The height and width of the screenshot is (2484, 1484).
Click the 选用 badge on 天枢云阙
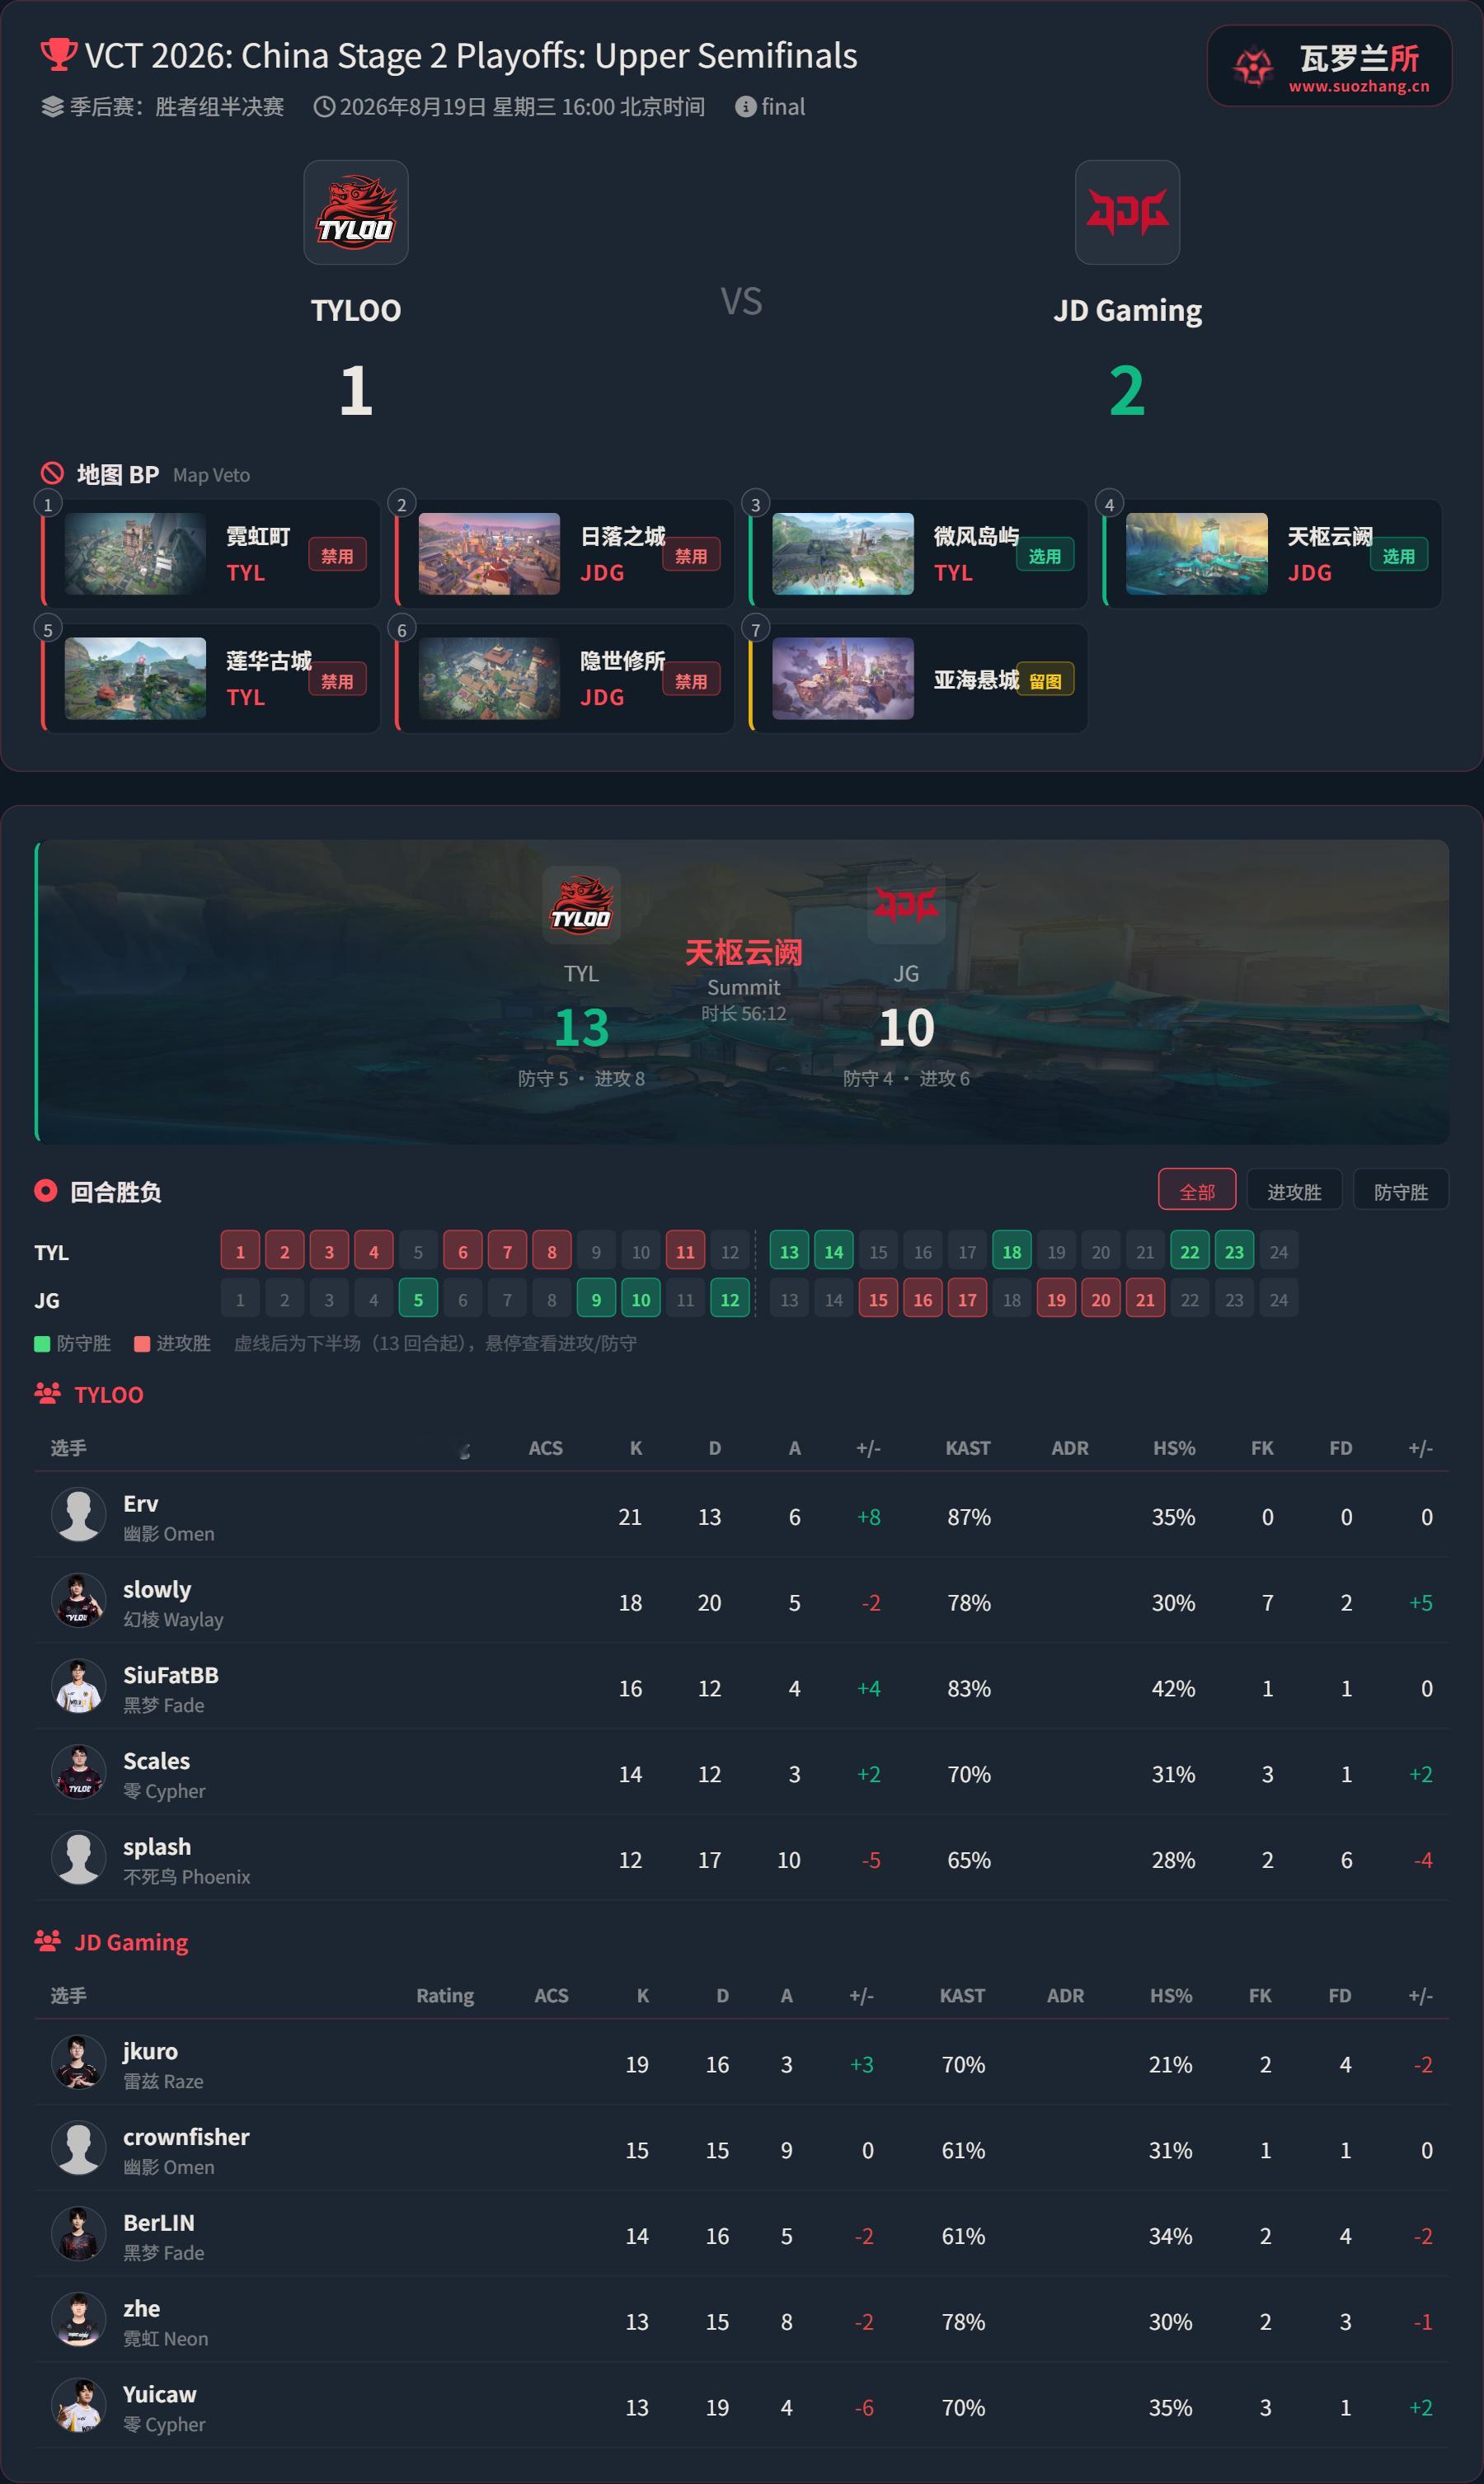[x=1399, y=556]
